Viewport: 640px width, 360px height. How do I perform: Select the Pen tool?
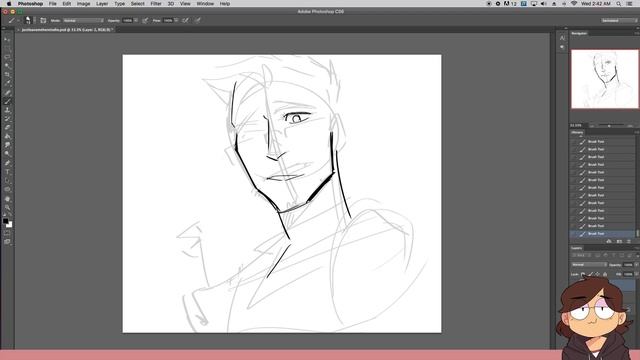coord(7,163)
